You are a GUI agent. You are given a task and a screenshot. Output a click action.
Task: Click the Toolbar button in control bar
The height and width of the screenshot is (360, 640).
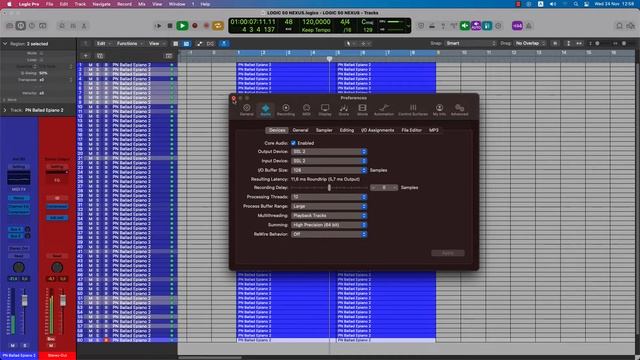pyautogui.click(x=42, y=26)
